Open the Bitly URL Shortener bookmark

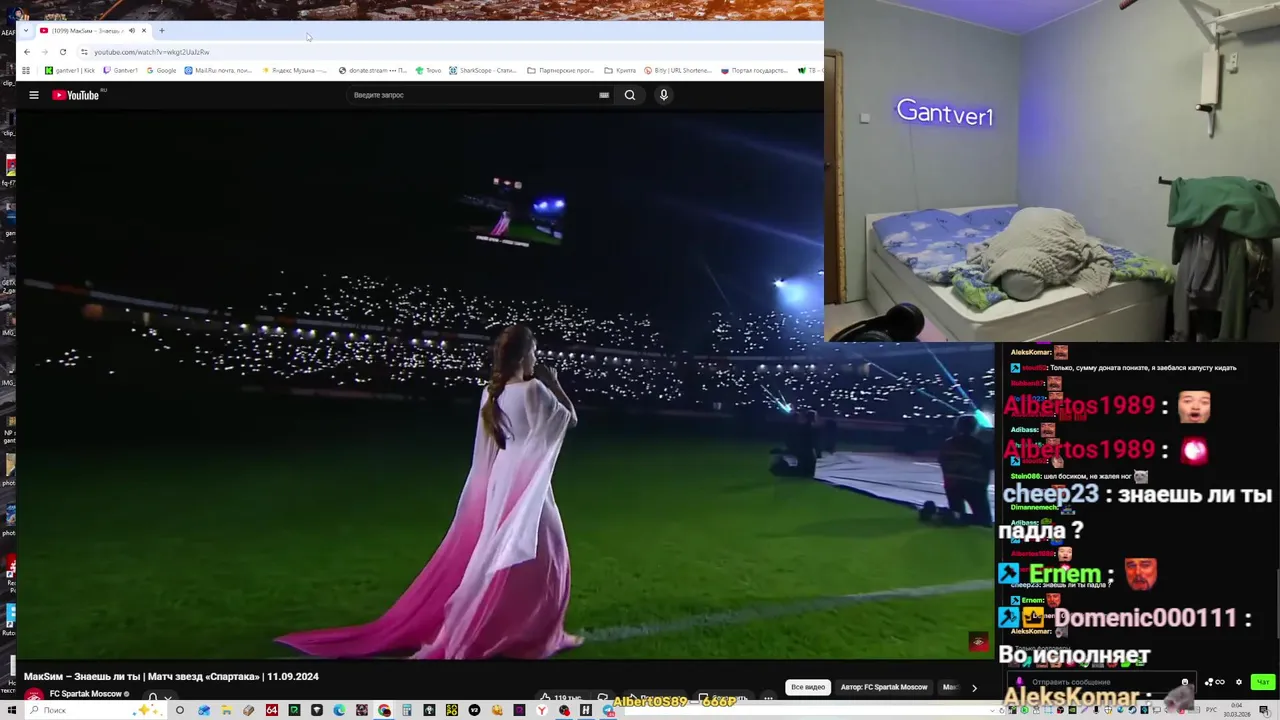tap(679, 71)
